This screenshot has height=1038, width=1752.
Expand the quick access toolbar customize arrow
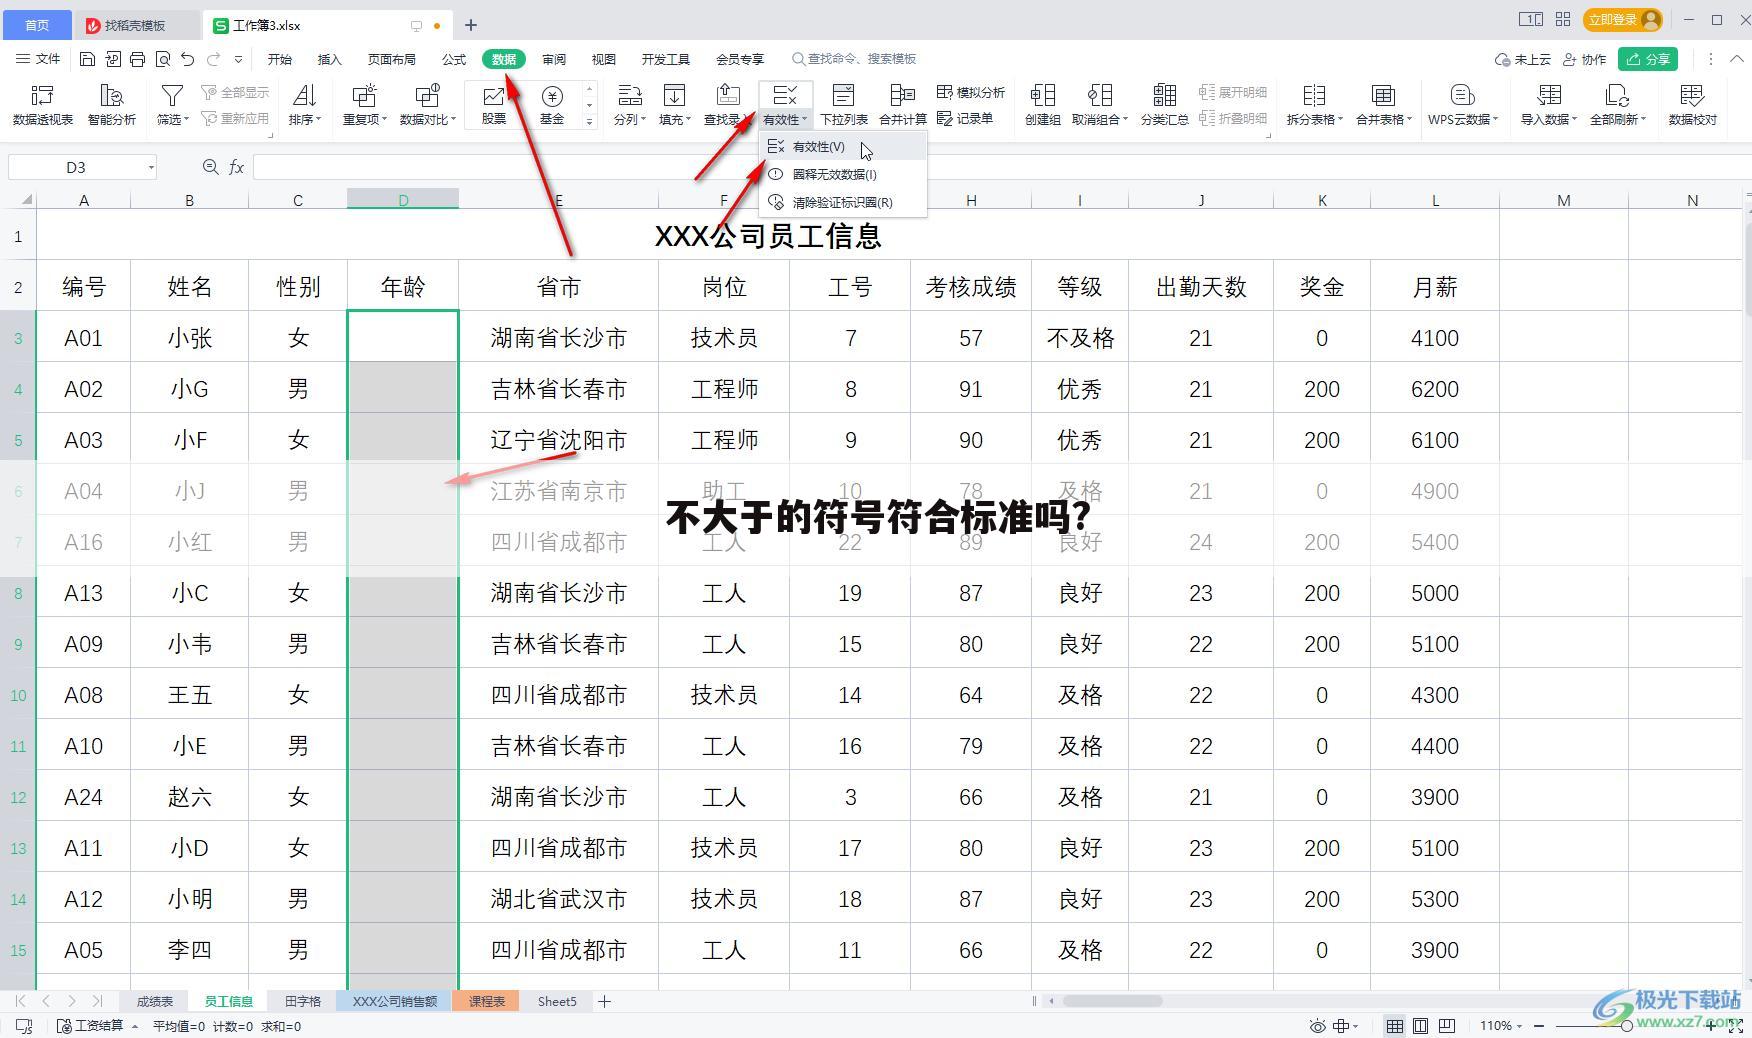click(238, 59)
